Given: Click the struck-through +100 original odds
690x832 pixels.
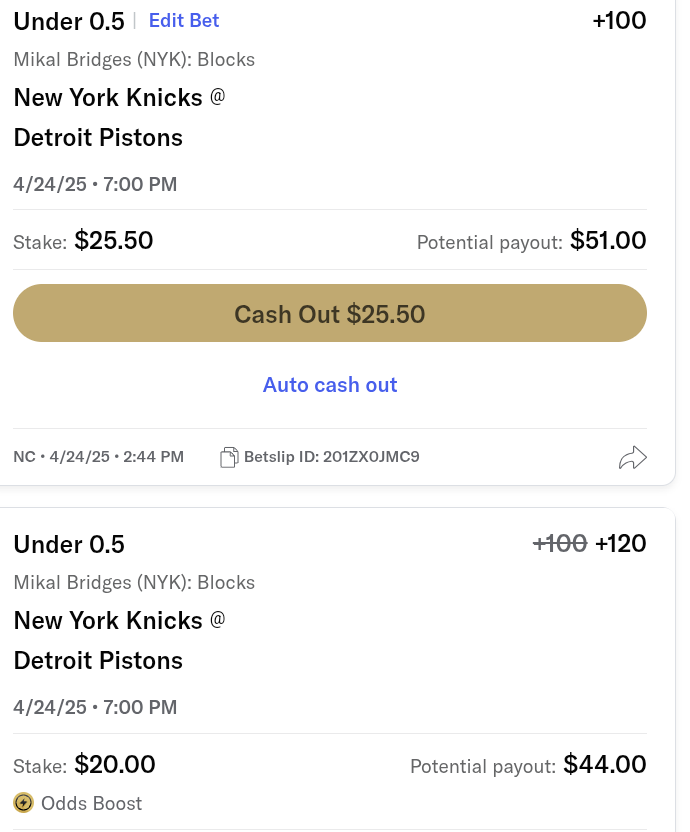Looking at the screenshot, I should tap(560, 543).
